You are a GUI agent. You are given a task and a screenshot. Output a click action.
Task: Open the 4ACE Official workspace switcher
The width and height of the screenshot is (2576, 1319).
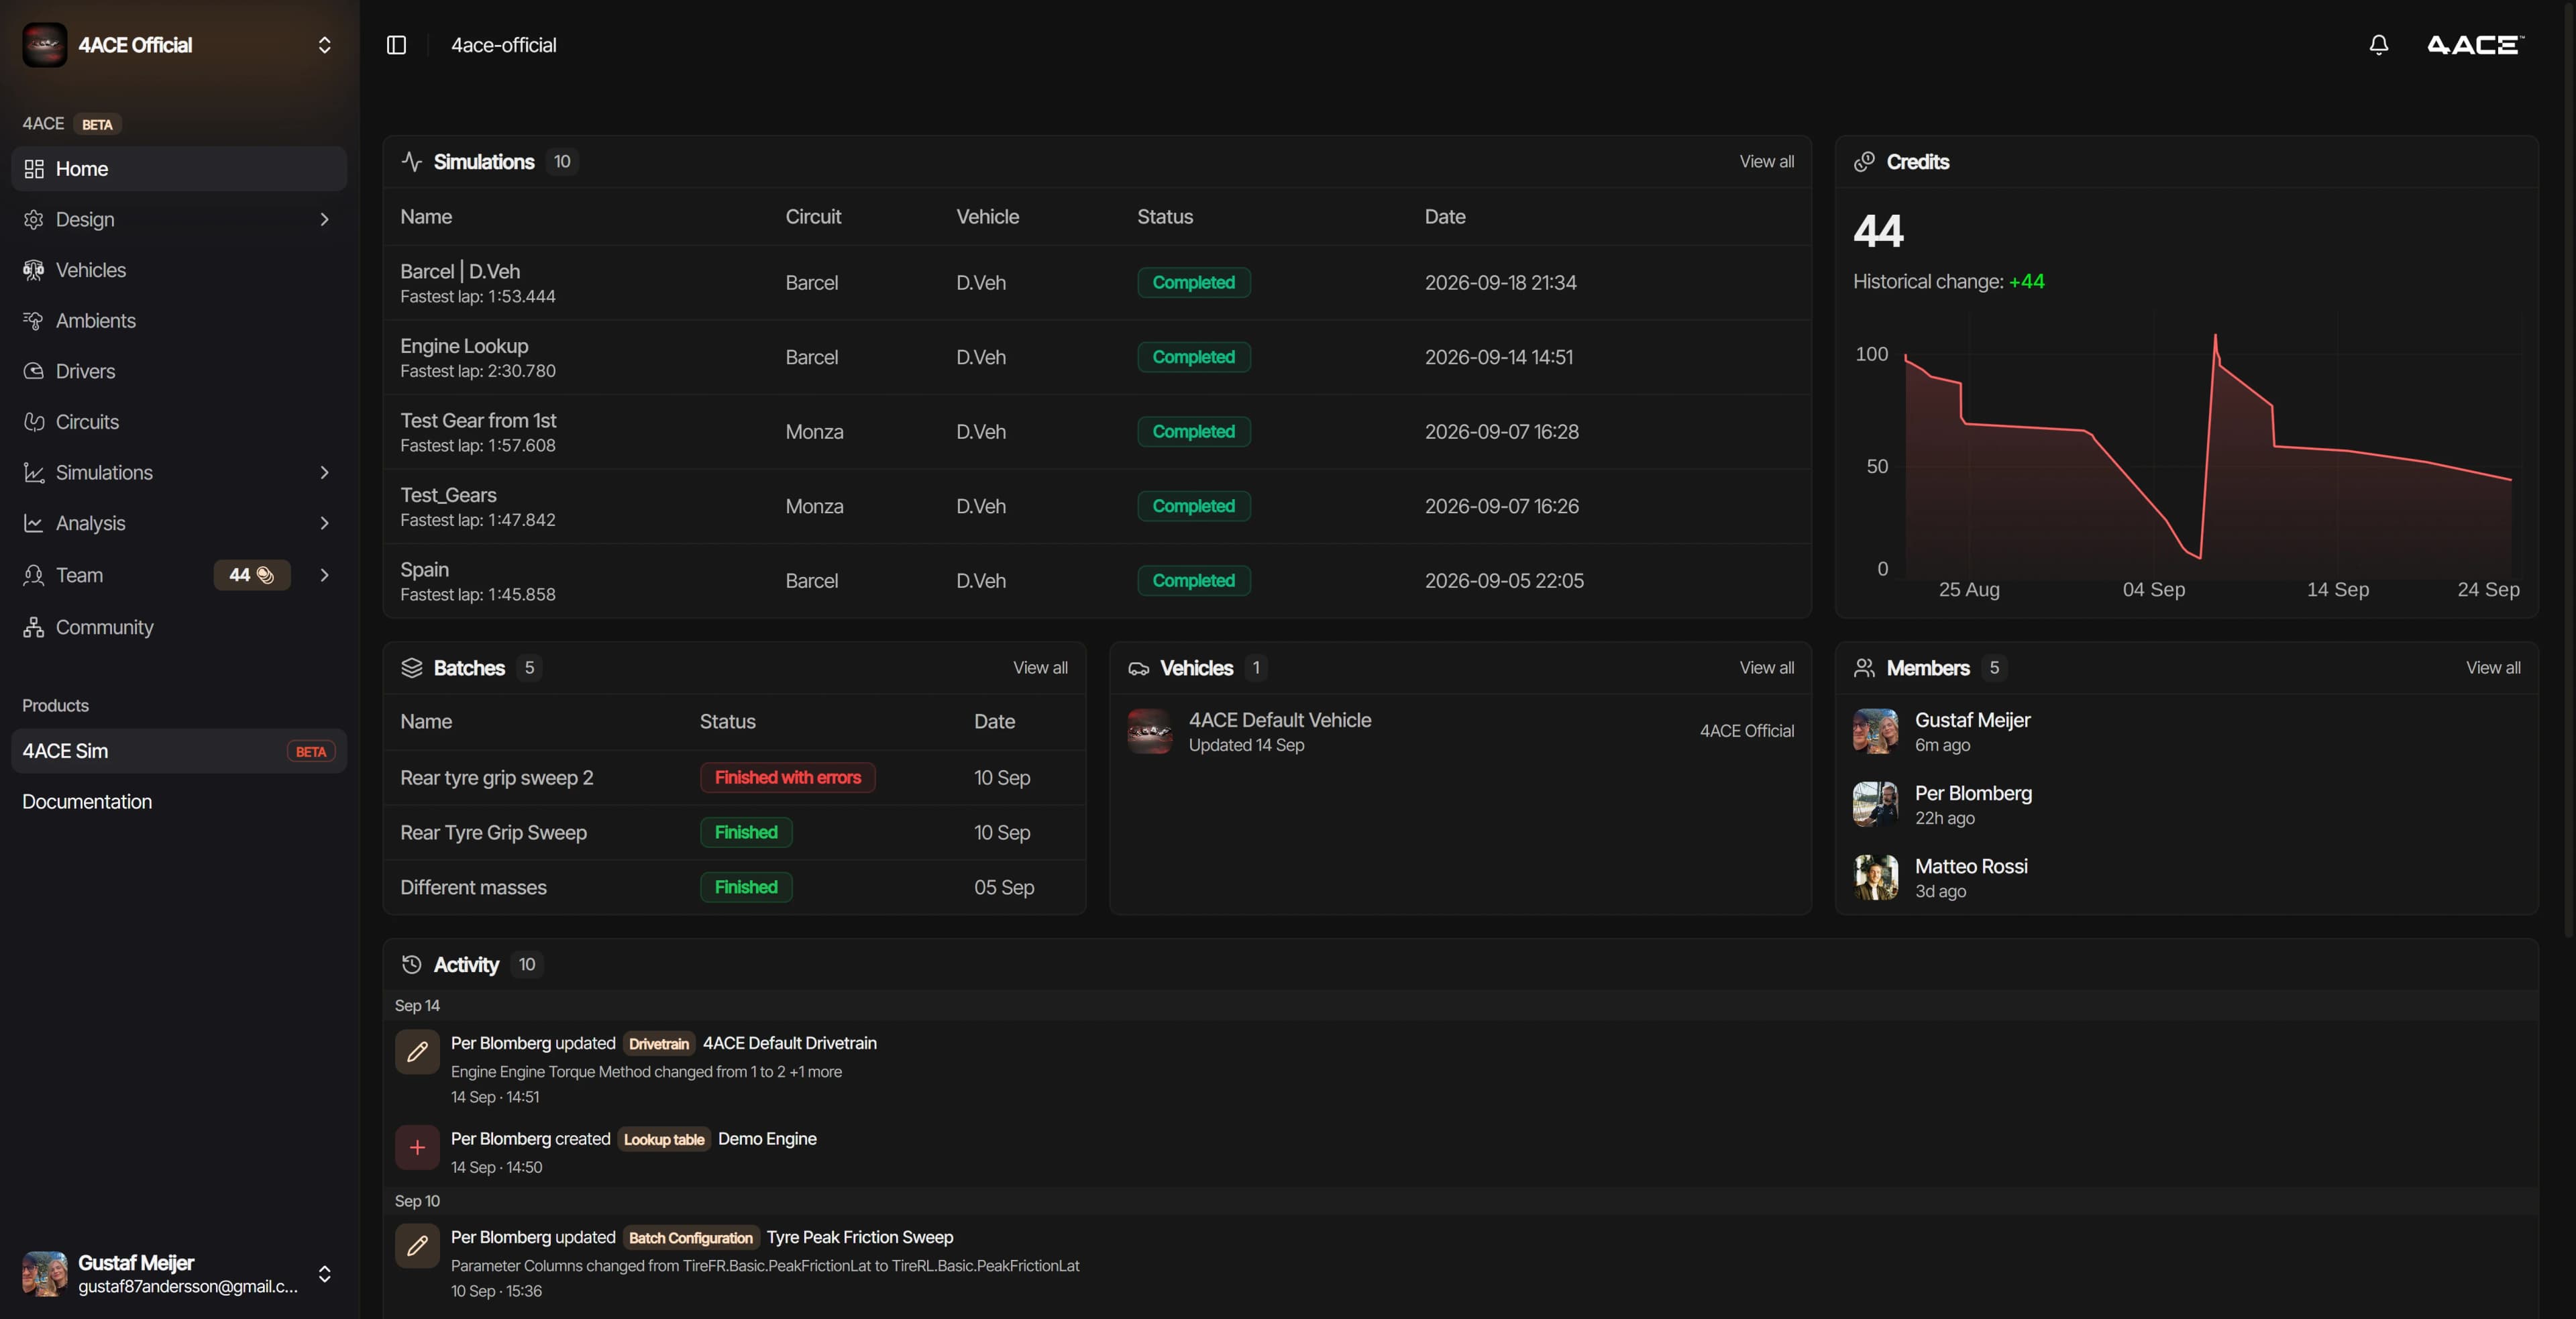point(179,45)
